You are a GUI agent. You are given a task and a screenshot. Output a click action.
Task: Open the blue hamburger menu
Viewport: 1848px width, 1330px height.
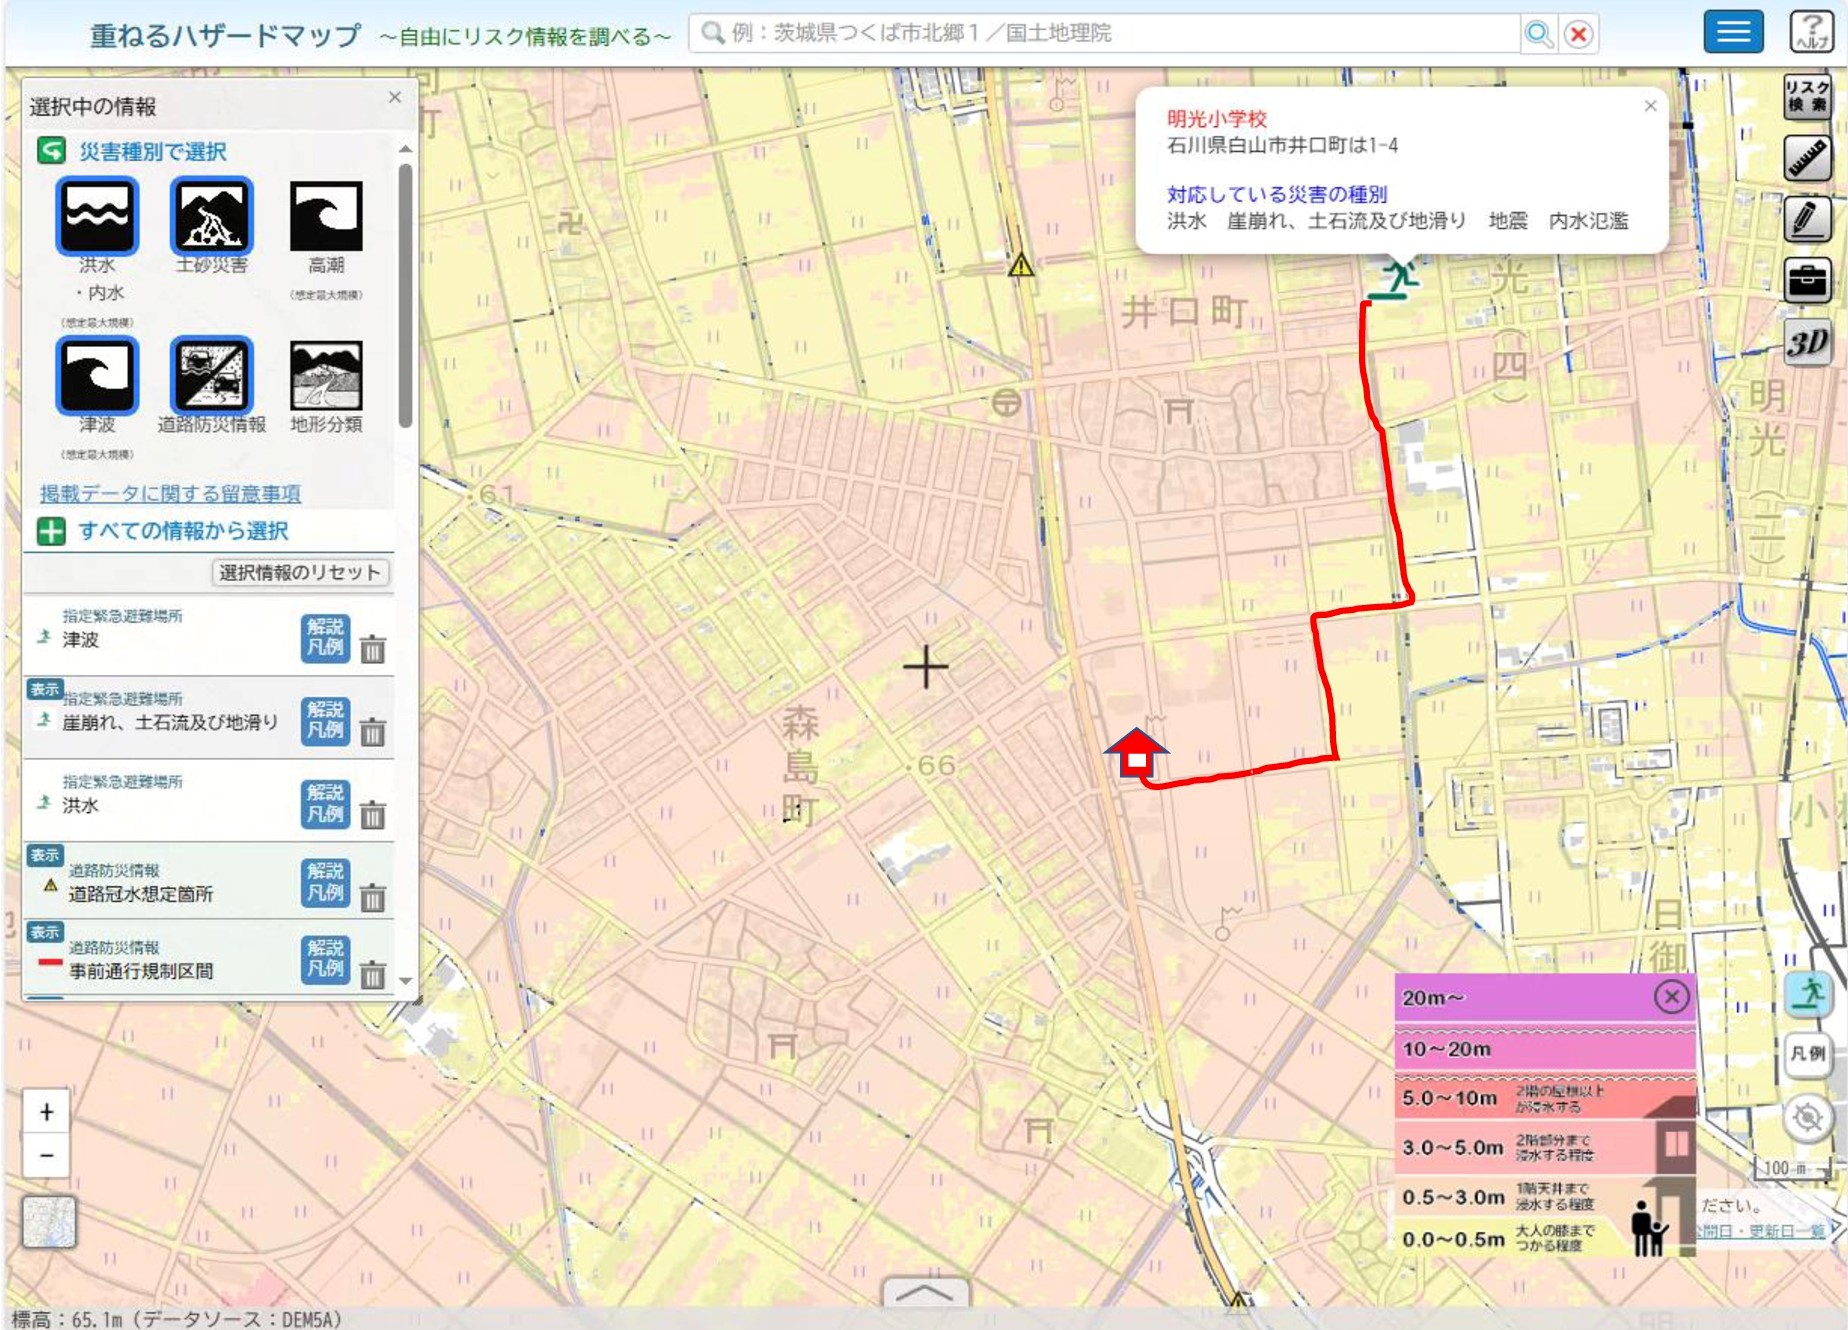coord(1733,33)
